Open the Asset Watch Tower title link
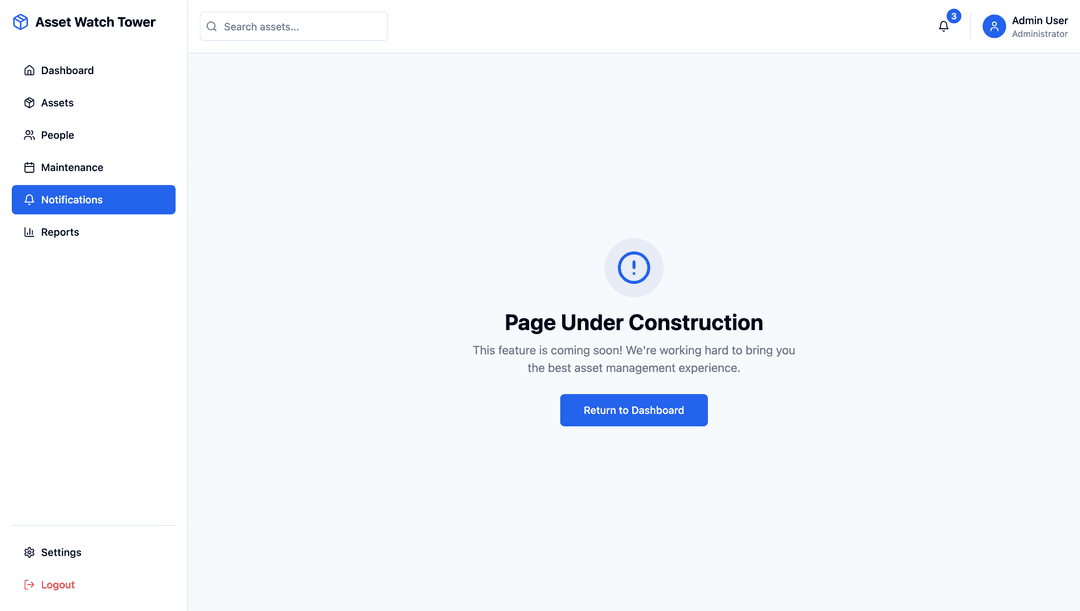This screenshot has width=1080, height=611. [x=95, y=22]
